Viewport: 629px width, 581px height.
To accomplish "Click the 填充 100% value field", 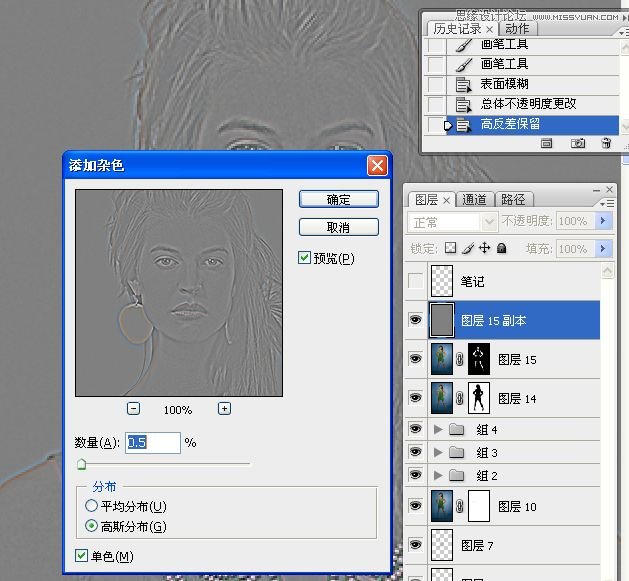I will (x=575, y=249).
